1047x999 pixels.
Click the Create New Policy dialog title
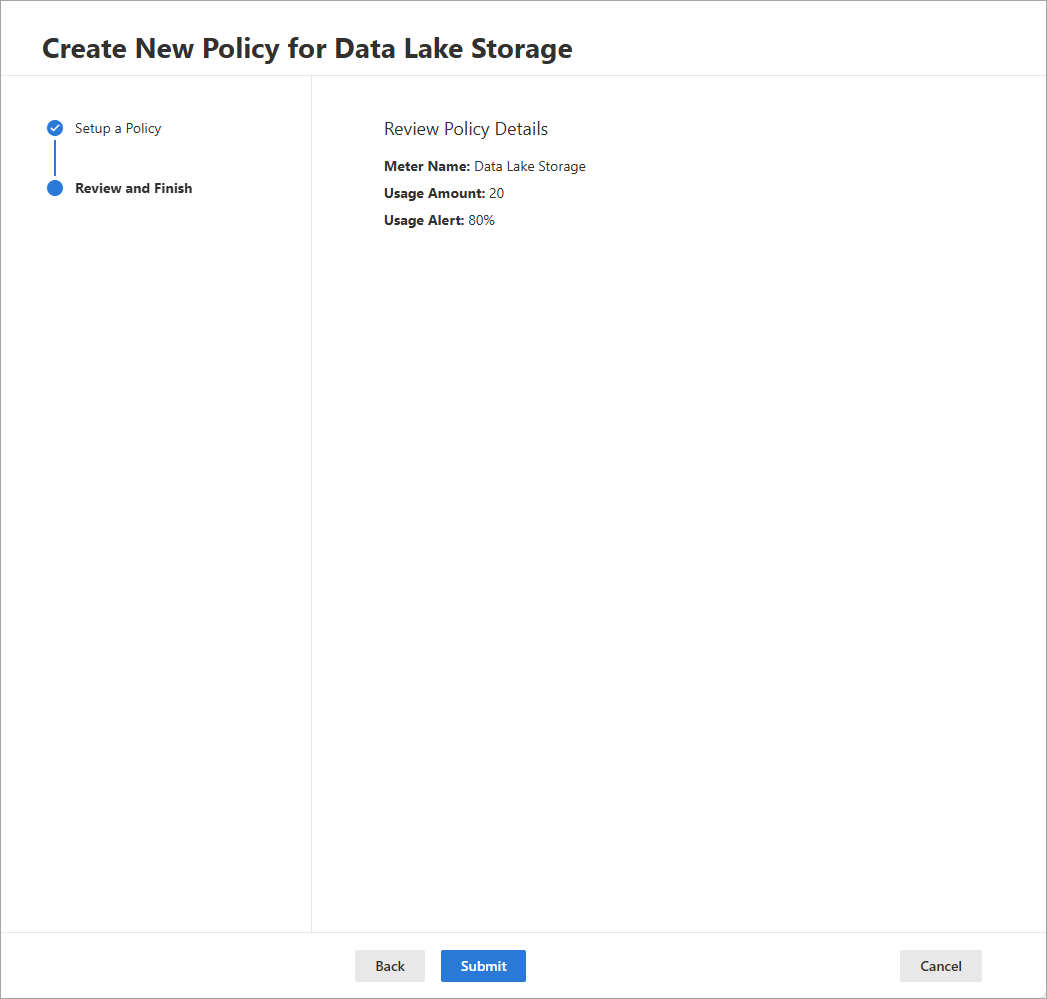307,48
